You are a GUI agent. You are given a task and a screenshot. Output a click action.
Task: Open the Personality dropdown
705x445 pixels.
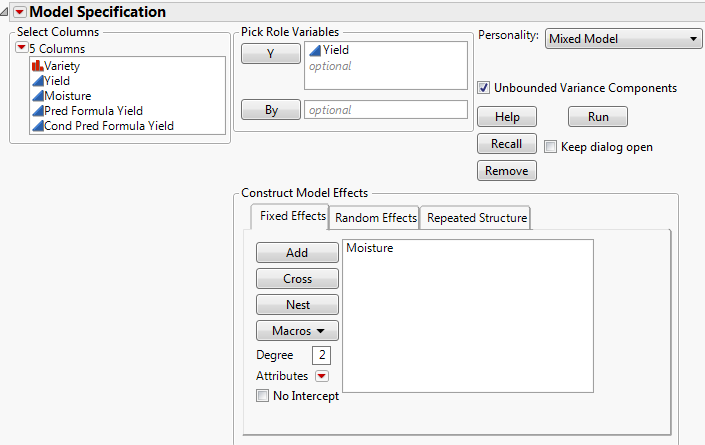click(x=623, y=39)
